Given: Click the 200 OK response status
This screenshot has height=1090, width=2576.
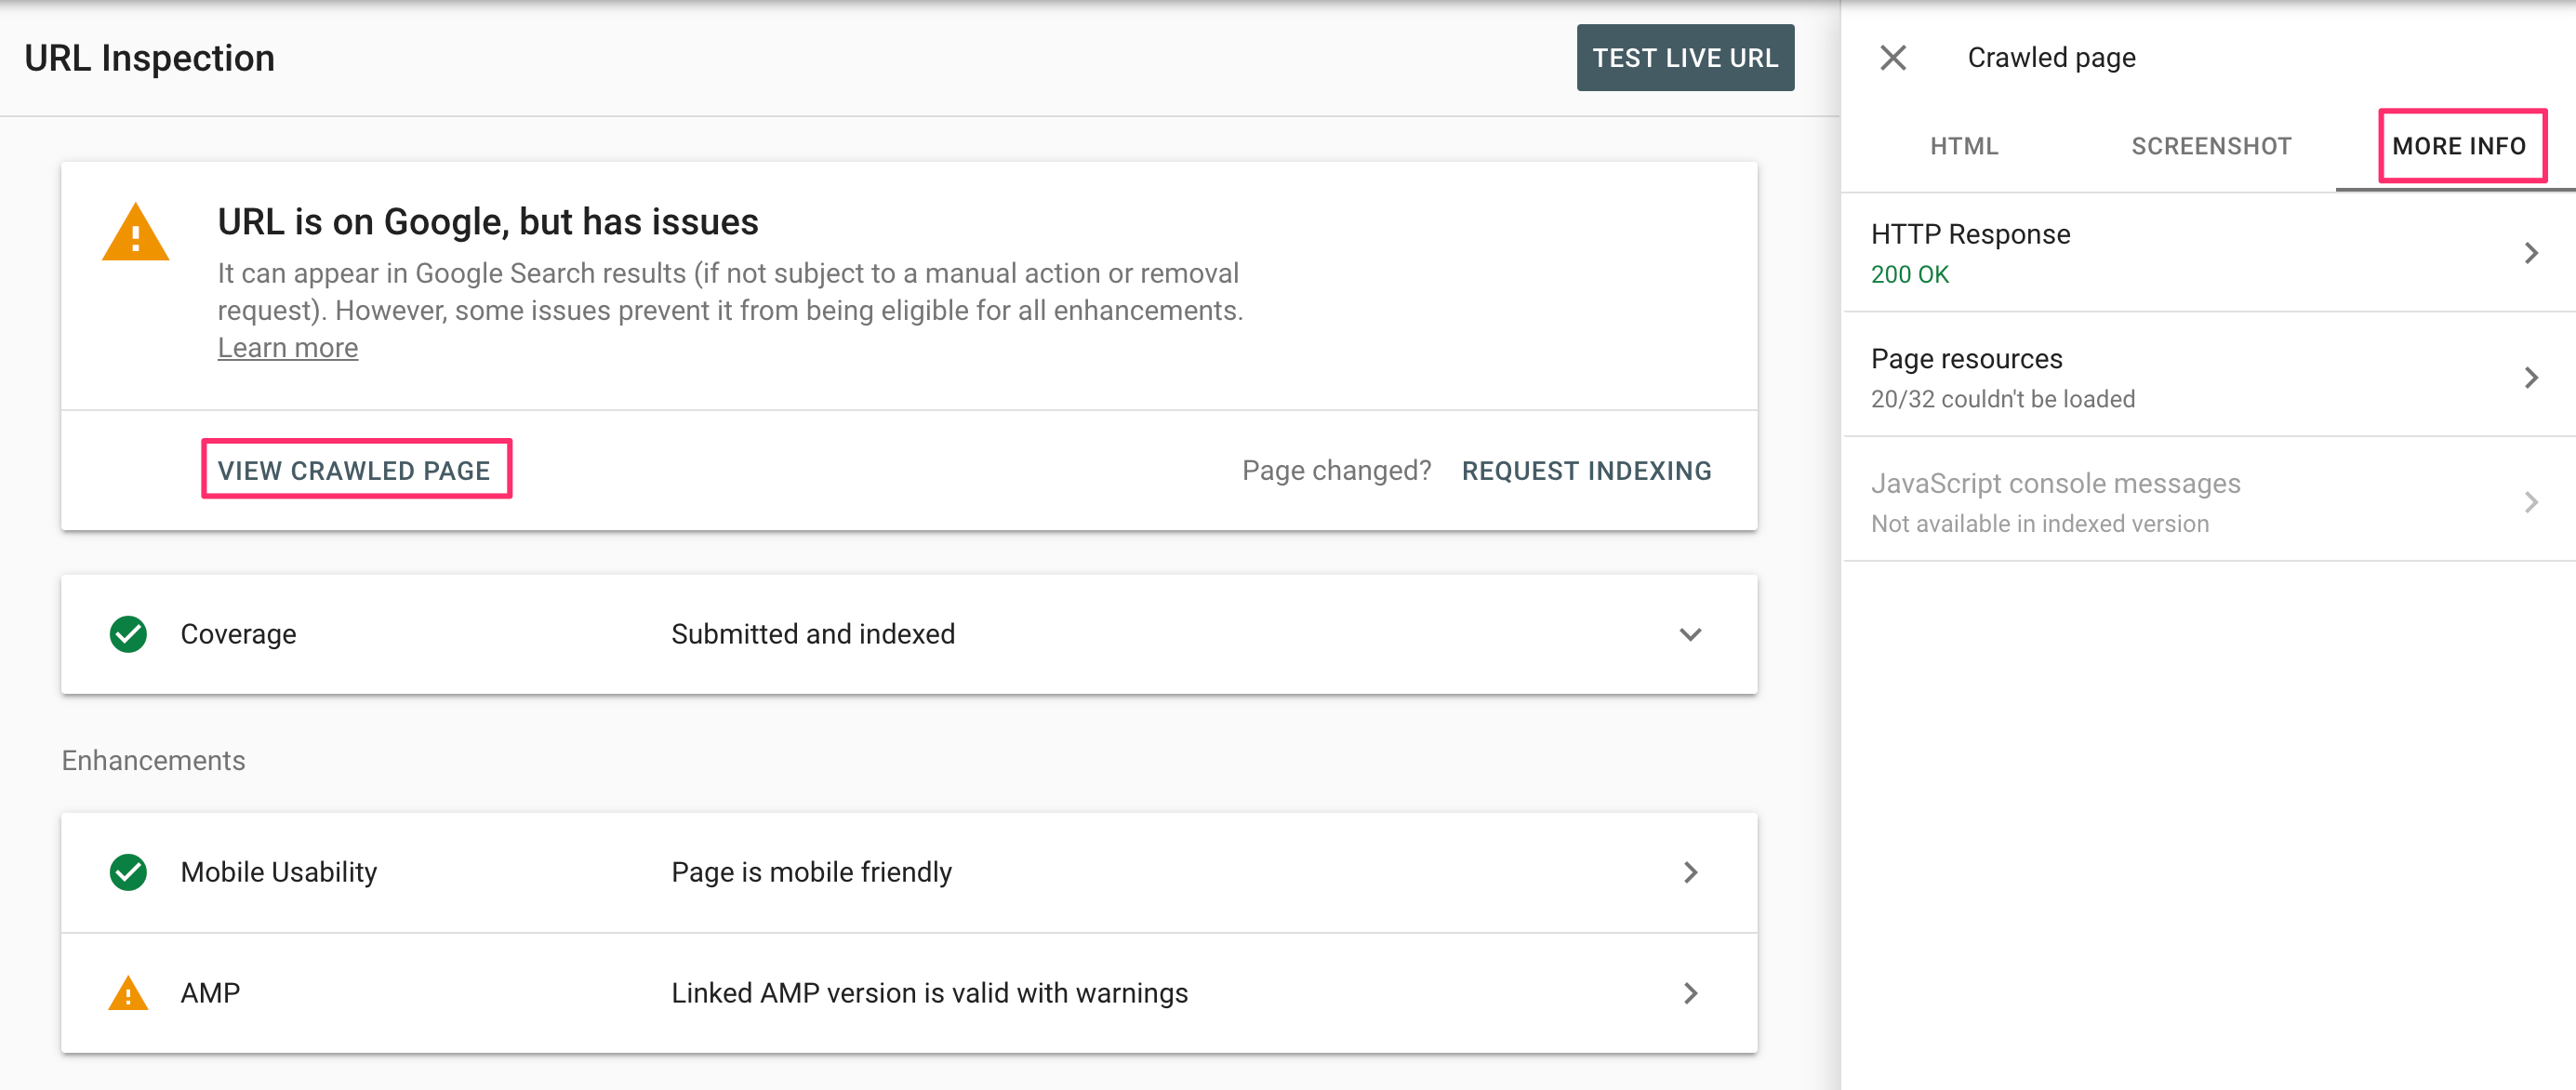Looking at the screenshot, I should point(1909,274).
